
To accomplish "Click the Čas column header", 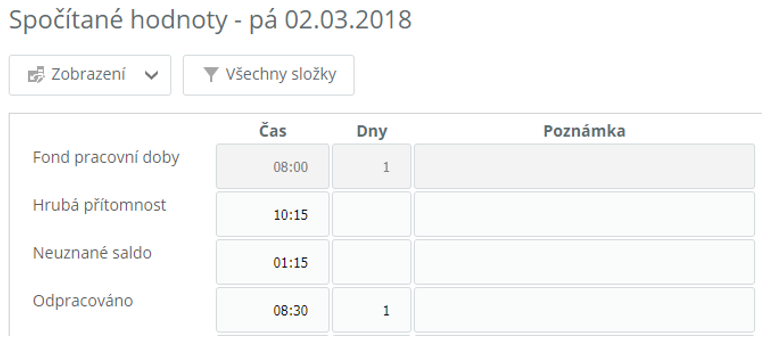I will click(273, 131).
